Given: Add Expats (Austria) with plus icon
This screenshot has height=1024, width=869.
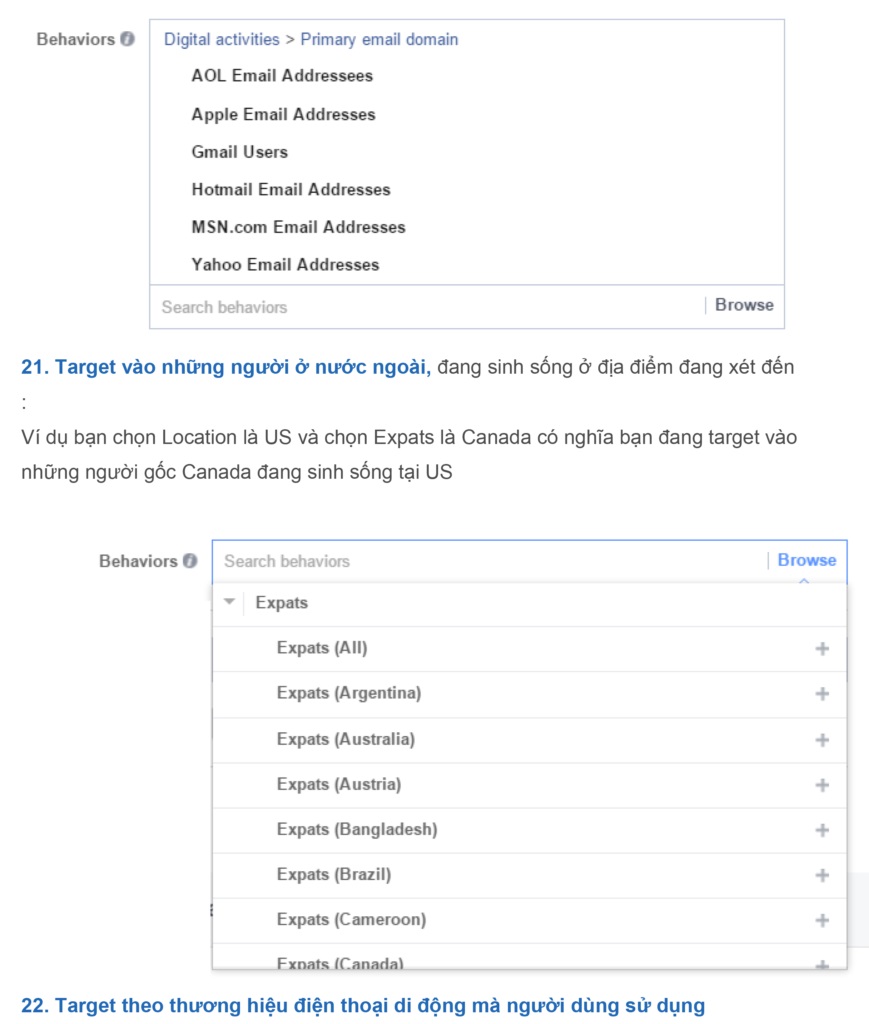Looking at the screenshot, I should (x=822, y=785).
